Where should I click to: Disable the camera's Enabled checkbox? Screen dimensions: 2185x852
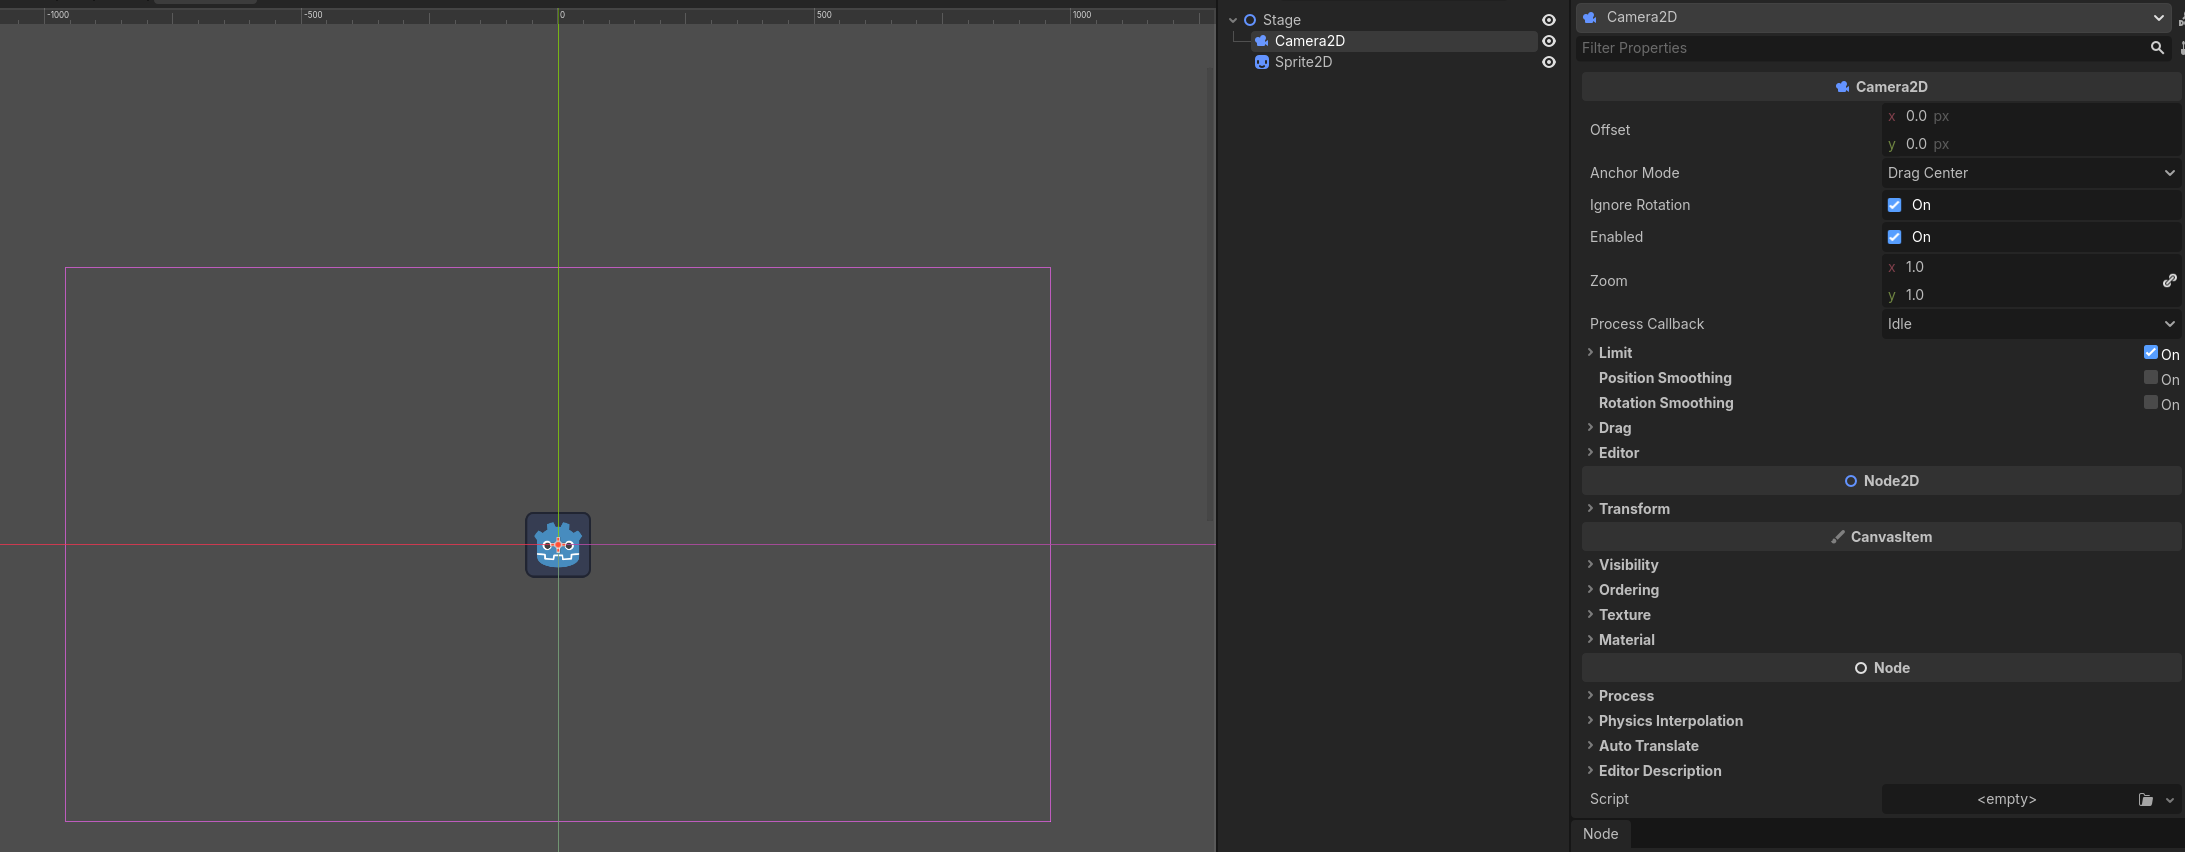[1894, 237]
